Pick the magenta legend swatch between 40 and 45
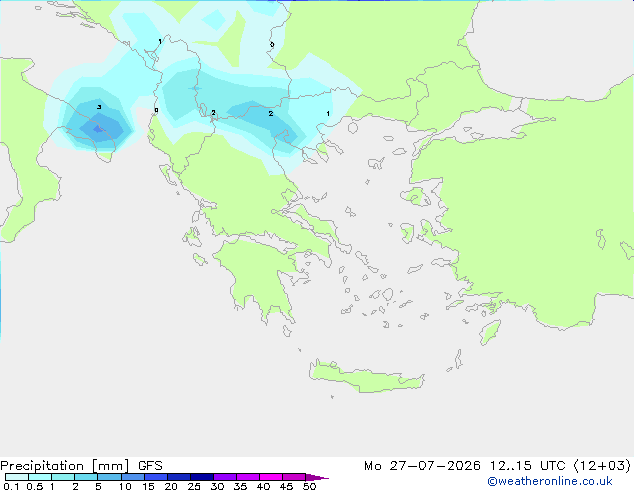Screen dimensions: 634x490 pos(271,477)
